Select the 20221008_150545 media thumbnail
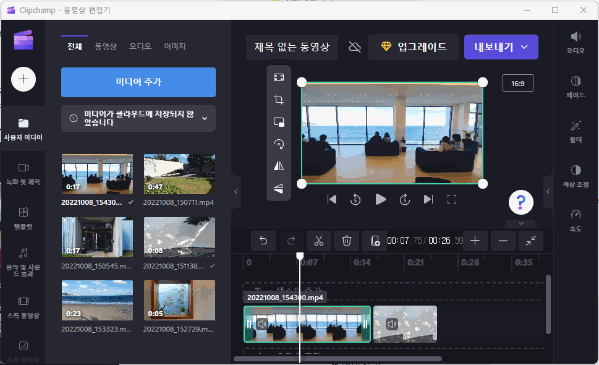The image size is (599, 365). coord(97,237)
